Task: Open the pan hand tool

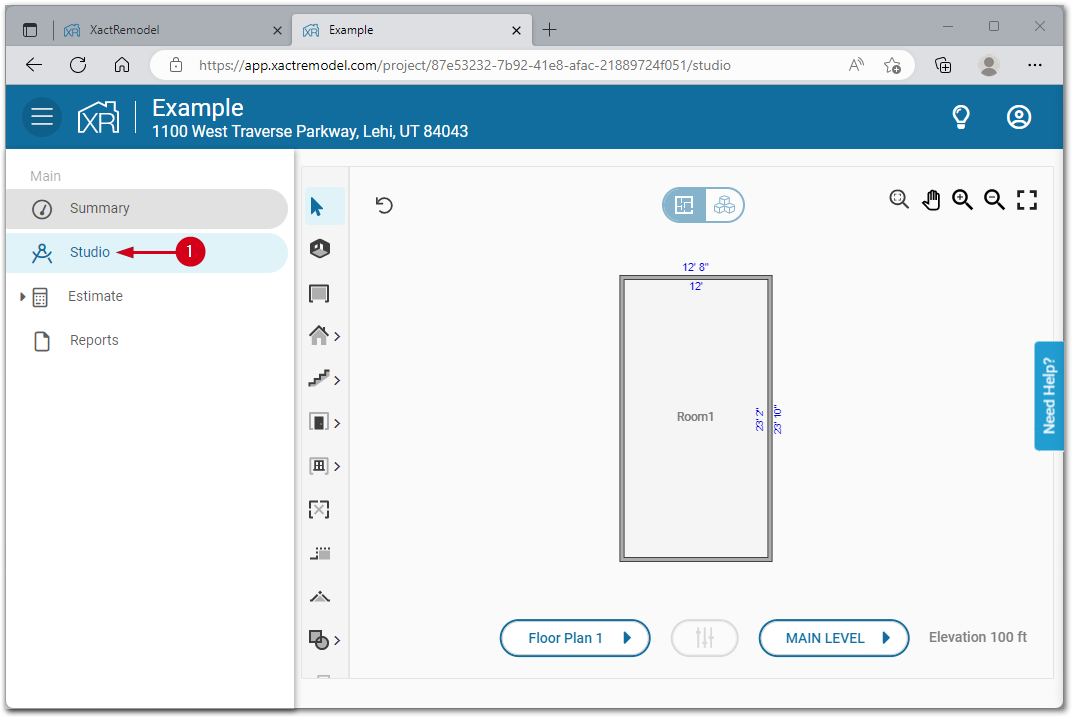Action: [x=931, y=199]
